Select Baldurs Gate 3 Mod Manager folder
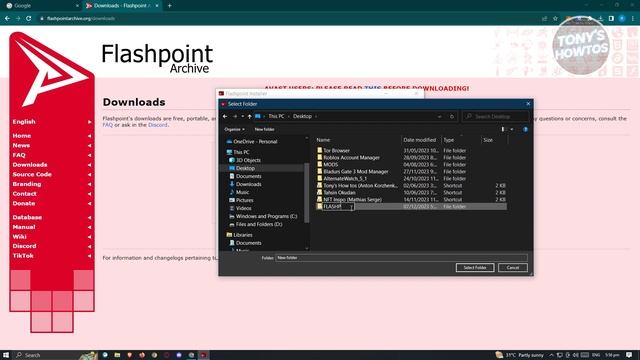Viewport: 640px width, 360px height. pos(356,171)
